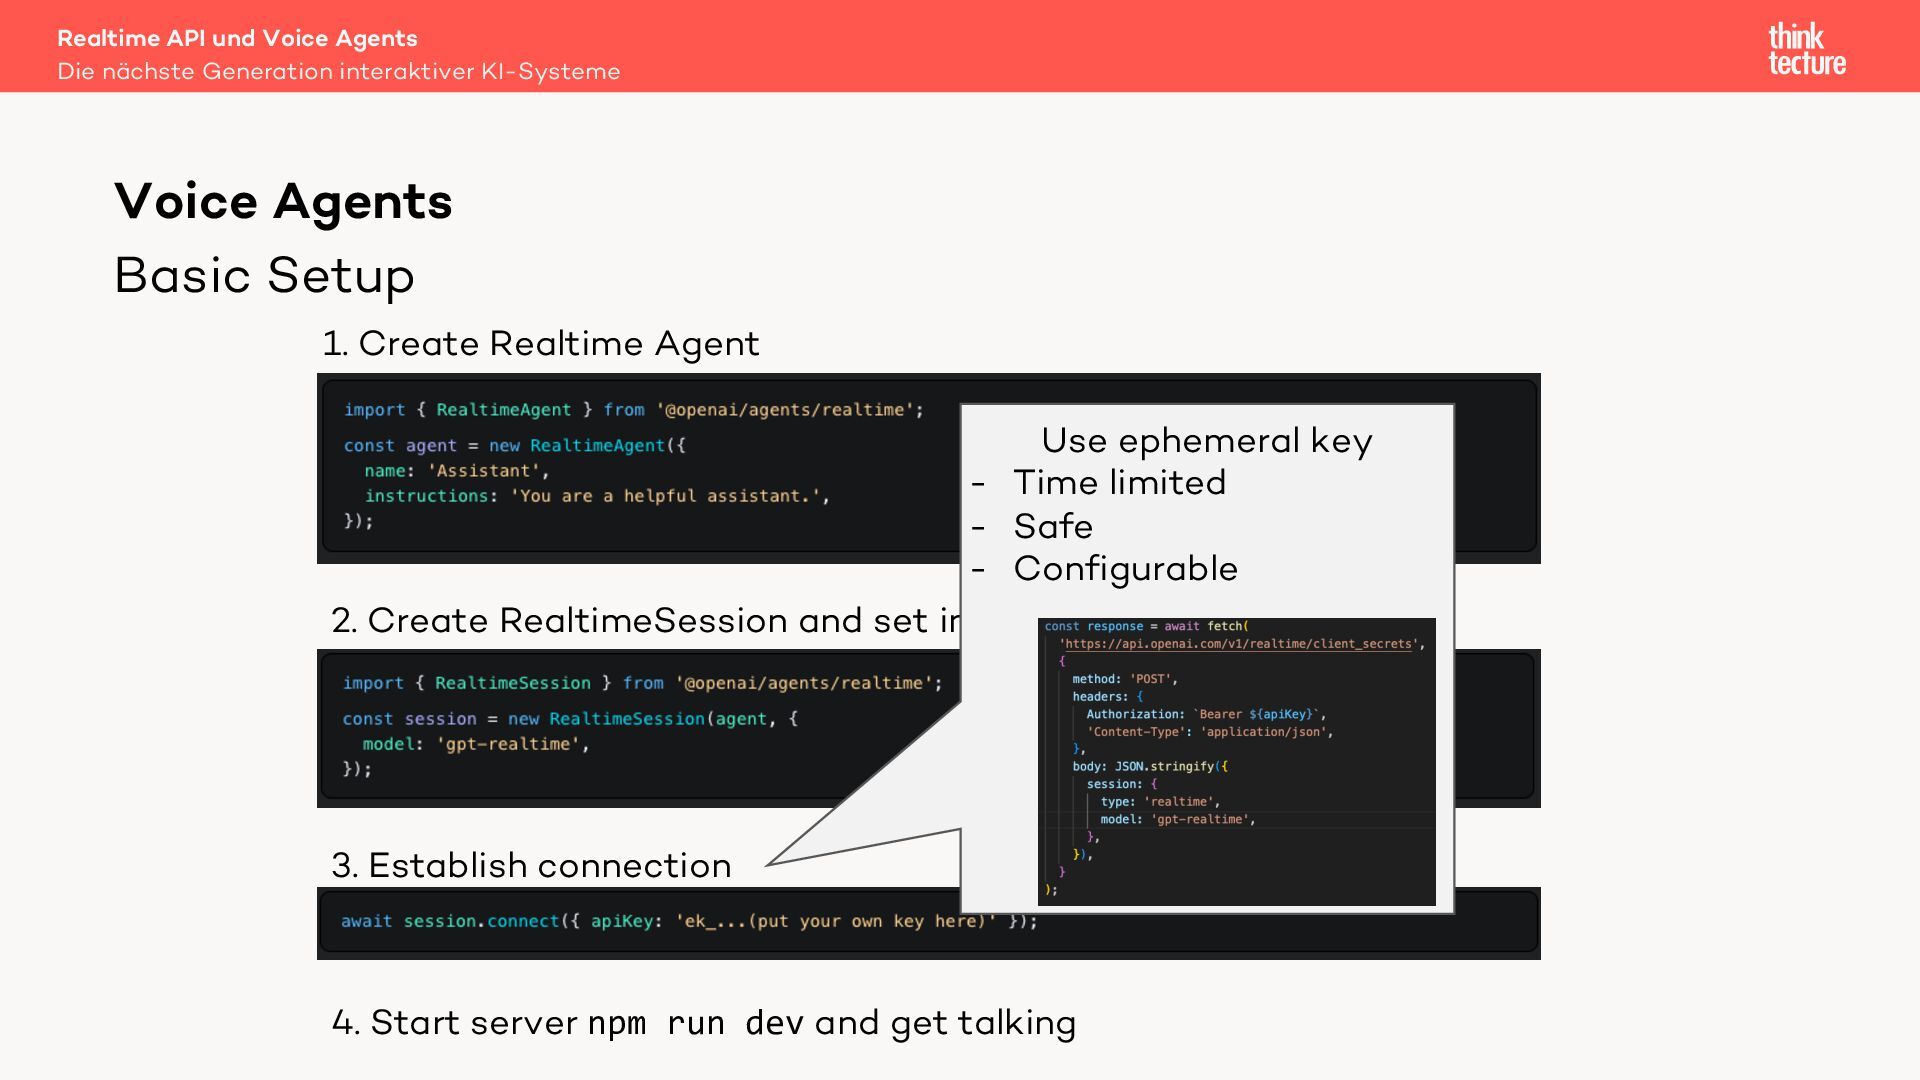Click the 'gpt-realtime' model line in session code
The image size is (1920, 1080).
pos(475,744)
